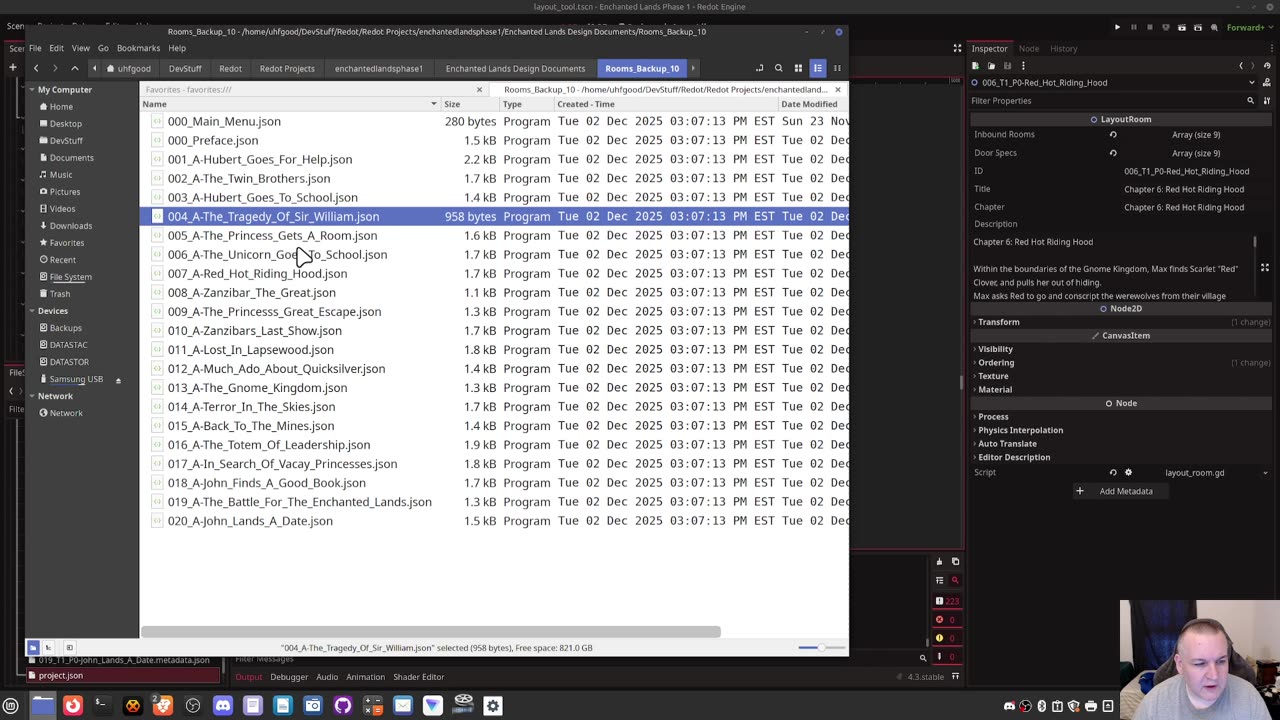Adjust the file manager zoom slider
The height and width of the screenshot is (720, 1280).
(821, 648)
